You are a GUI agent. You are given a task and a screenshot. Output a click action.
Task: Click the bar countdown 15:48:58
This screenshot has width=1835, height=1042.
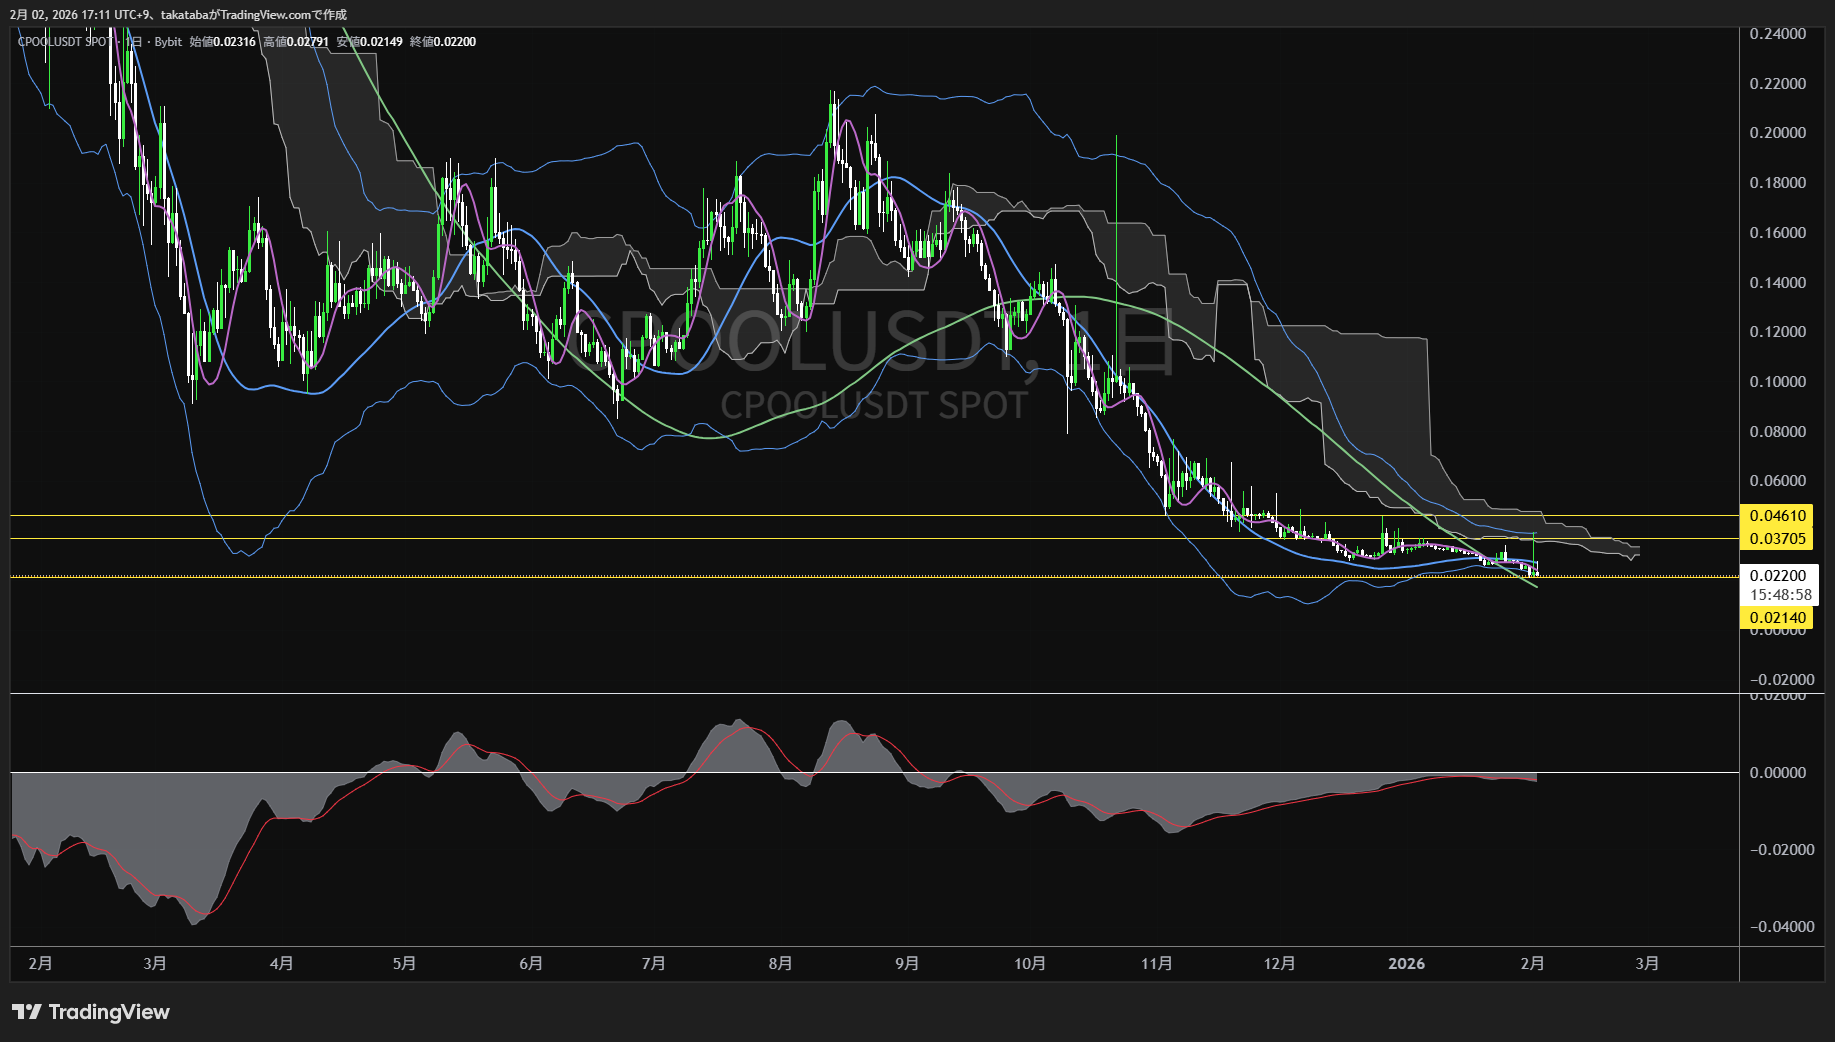[x=1780, y=595]
